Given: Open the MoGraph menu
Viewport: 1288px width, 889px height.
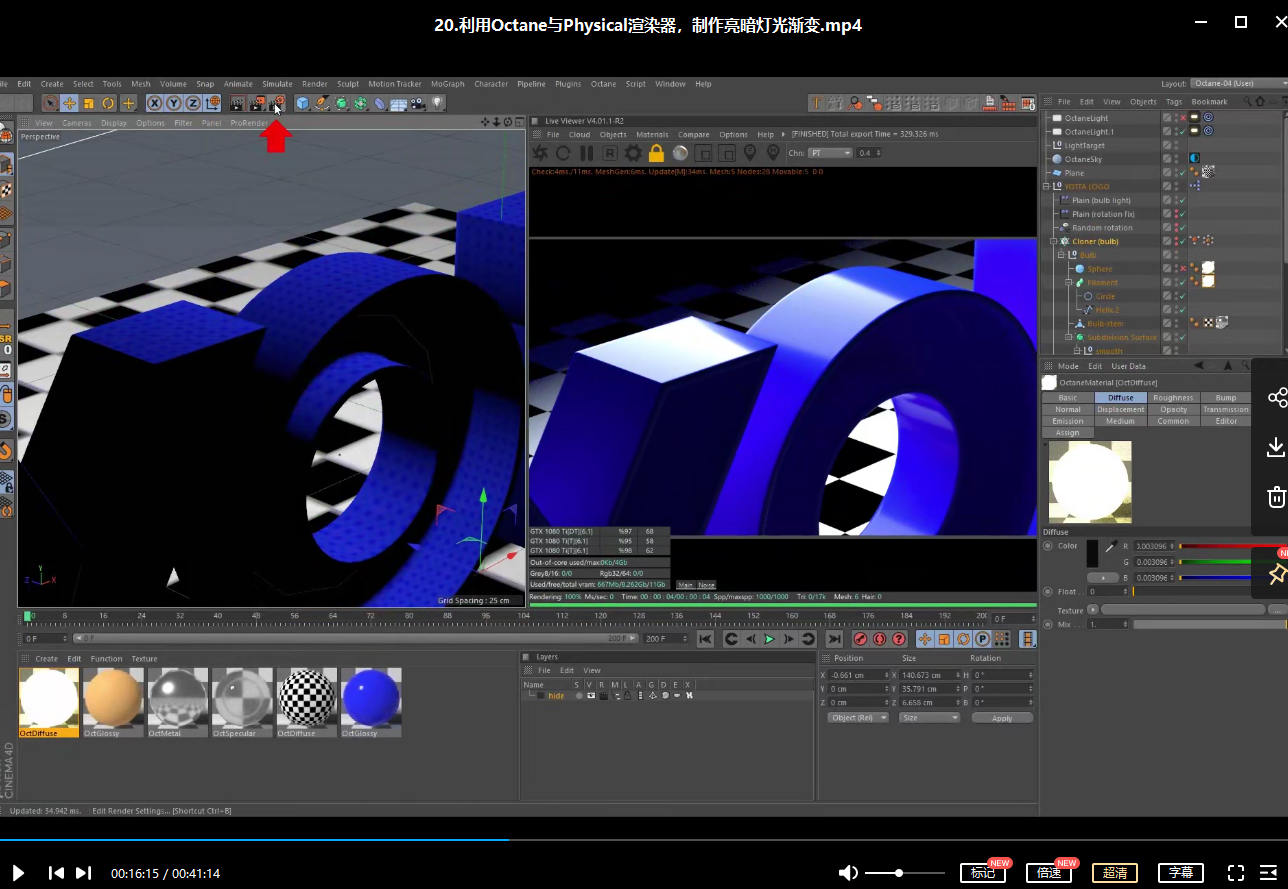Looking at the screenshot, I should point(447,84).
